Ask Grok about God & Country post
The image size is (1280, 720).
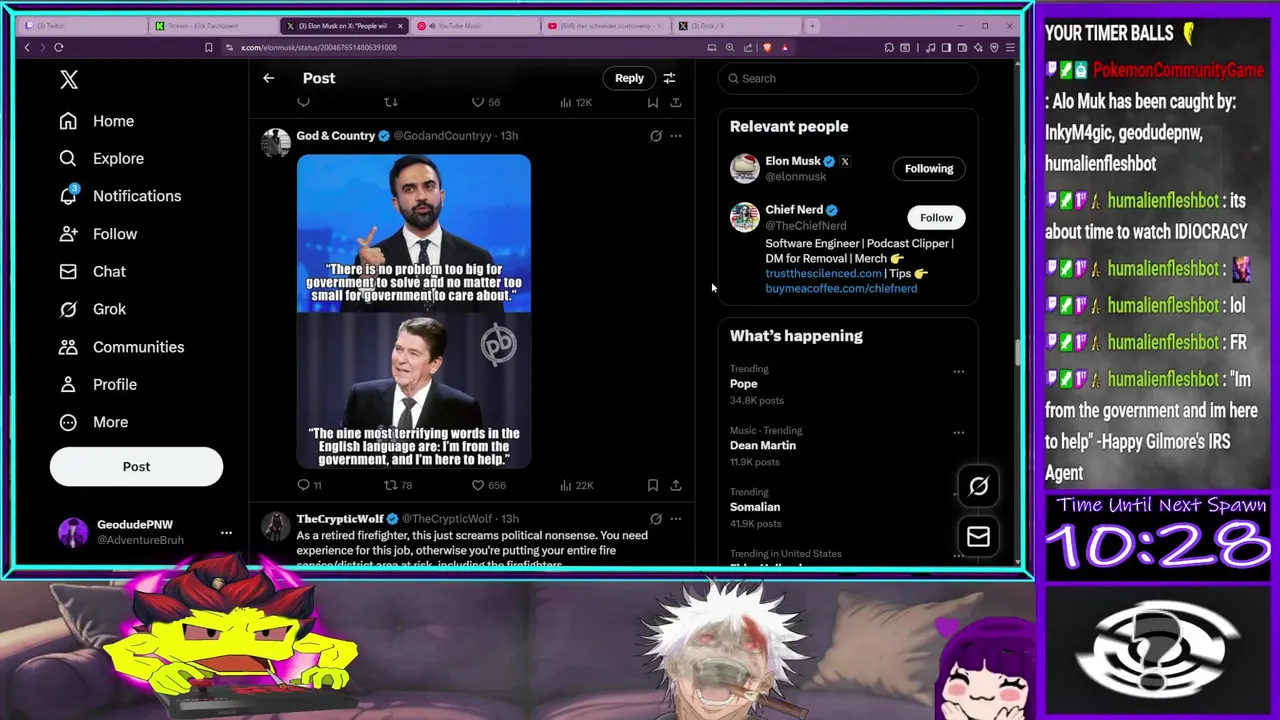tap(656, 136)
